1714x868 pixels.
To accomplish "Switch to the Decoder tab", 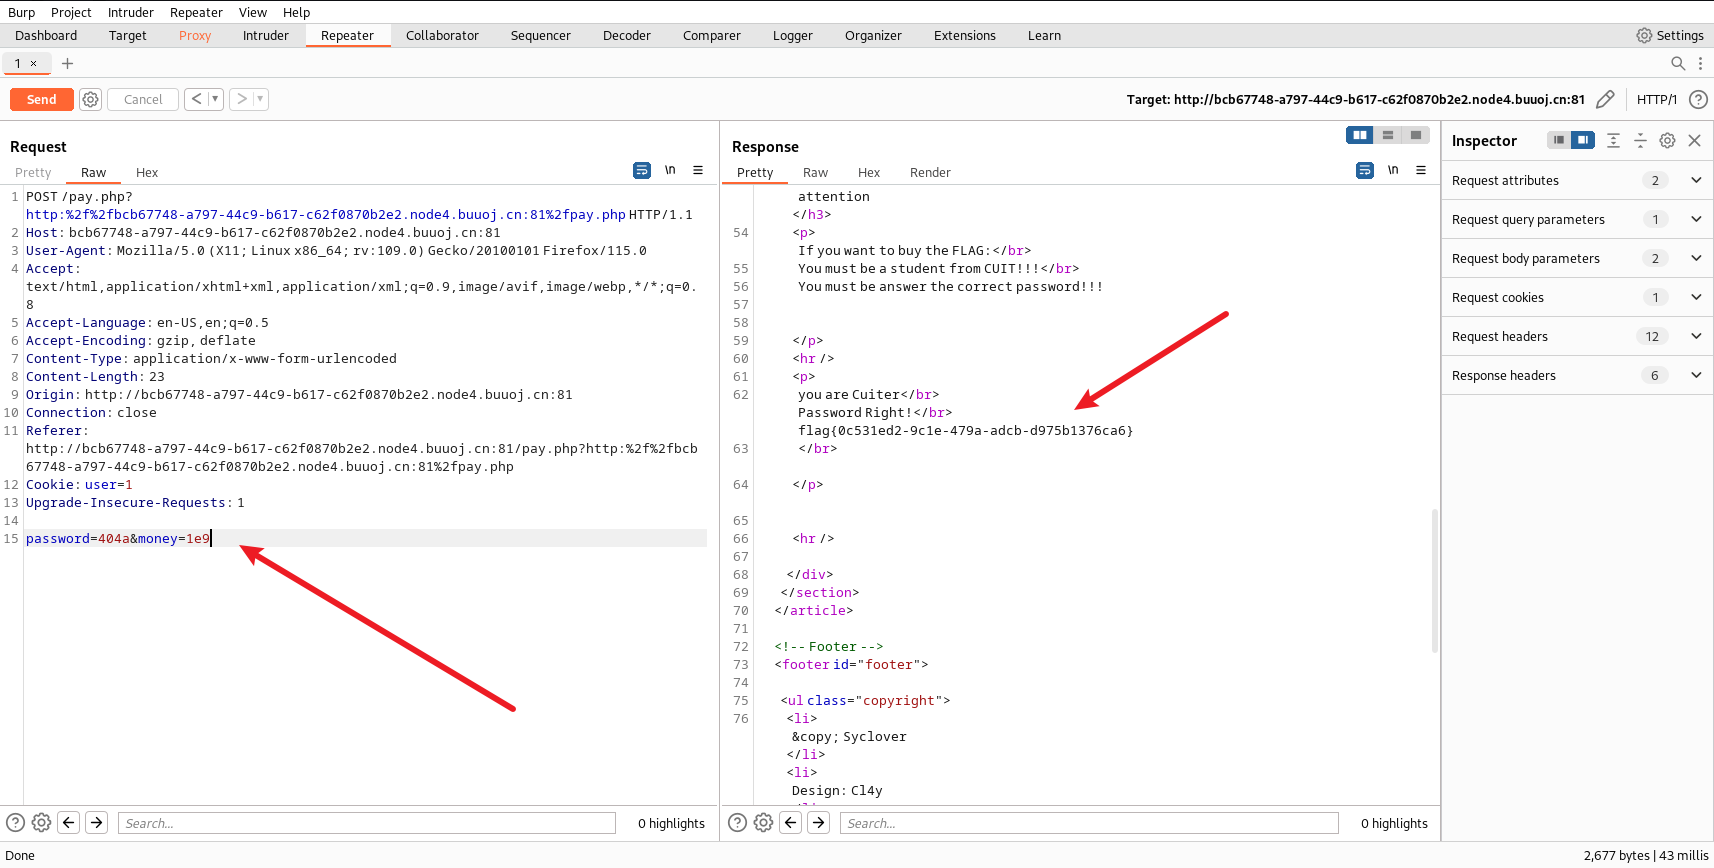I will (627, 35).
